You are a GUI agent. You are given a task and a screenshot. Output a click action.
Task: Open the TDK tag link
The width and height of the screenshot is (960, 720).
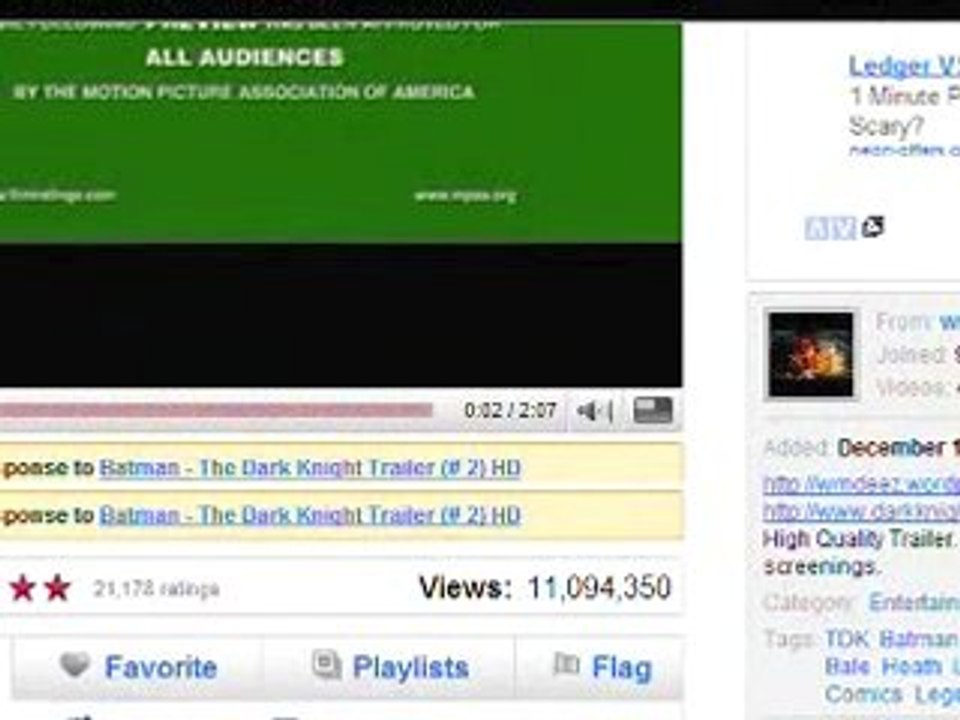click(847, 639)
